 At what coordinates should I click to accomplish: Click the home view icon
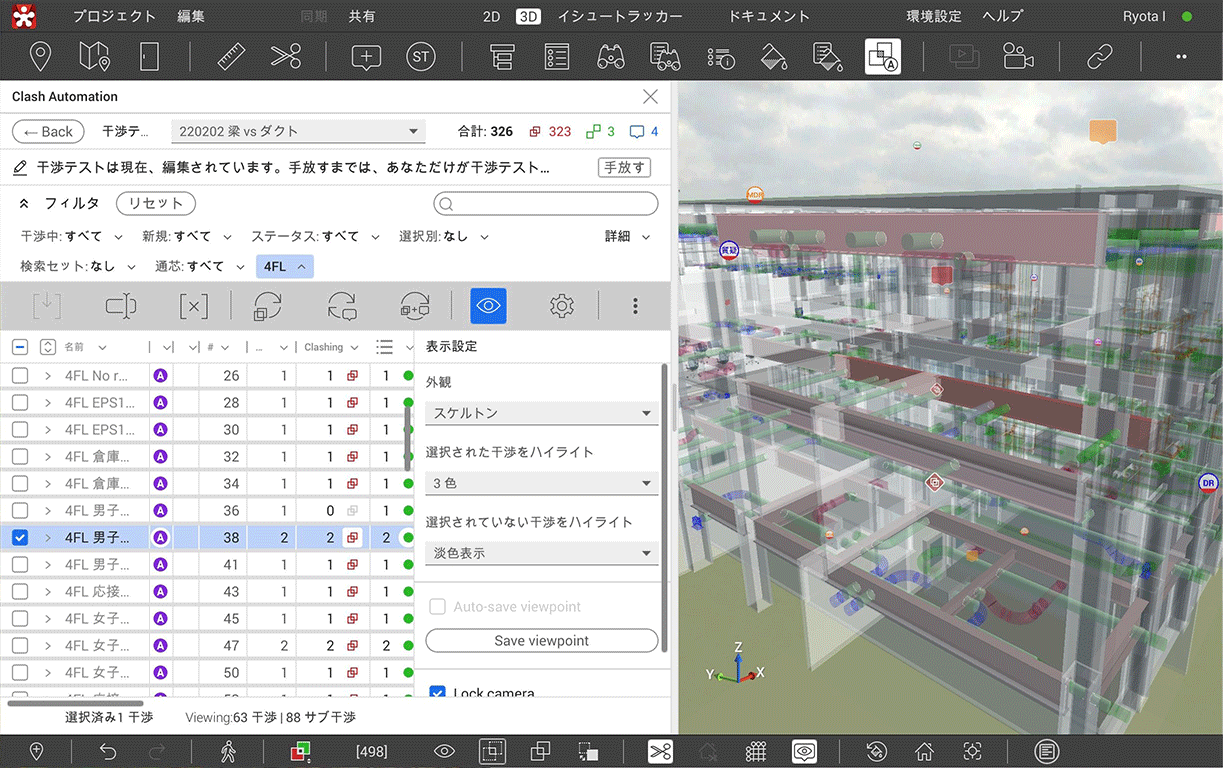tap(925, 751)
